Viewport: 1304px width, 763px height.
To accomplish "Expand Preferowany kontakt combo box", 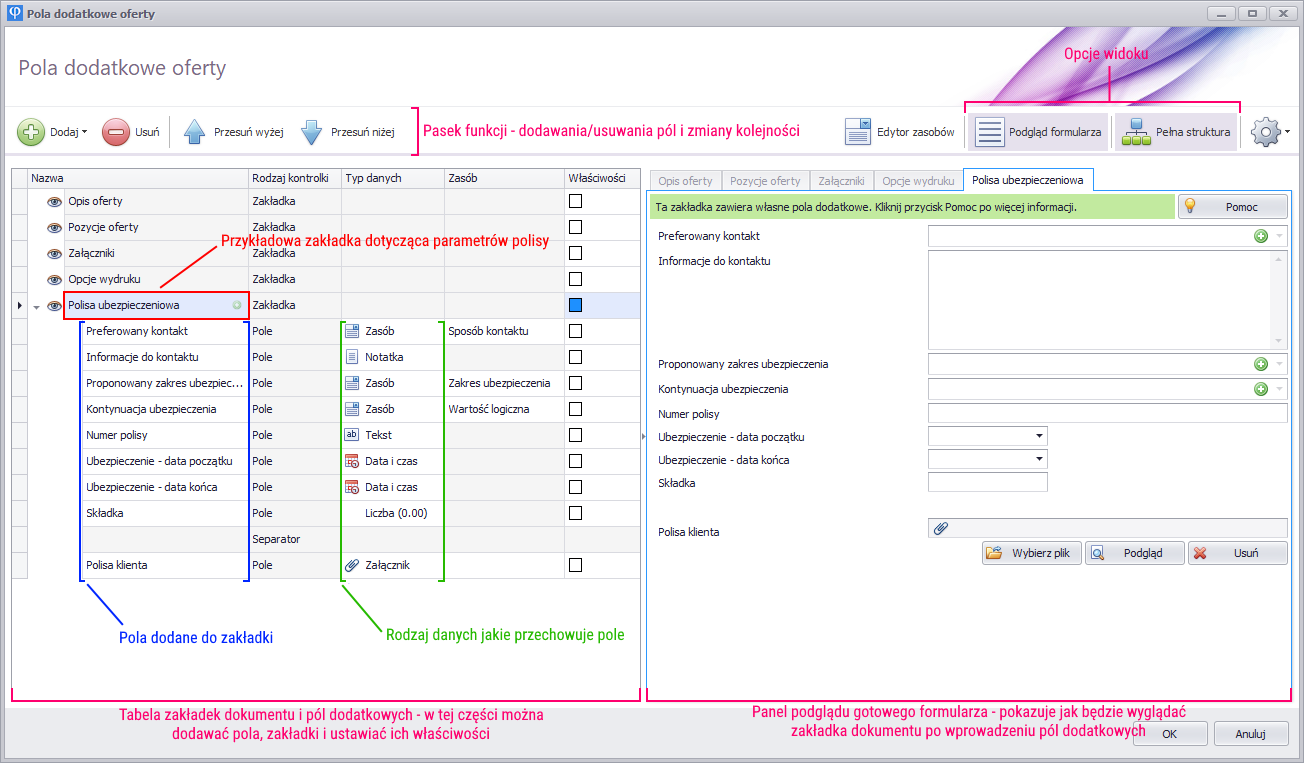I will click(x=1279, y=237).
